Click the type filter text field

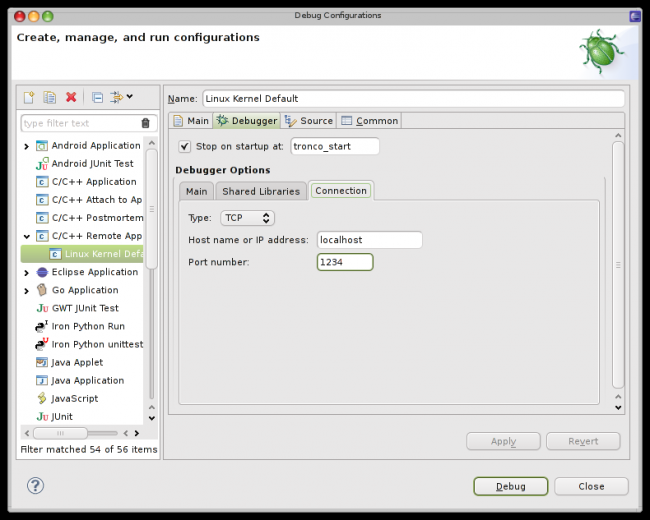[x=89, y=123]
